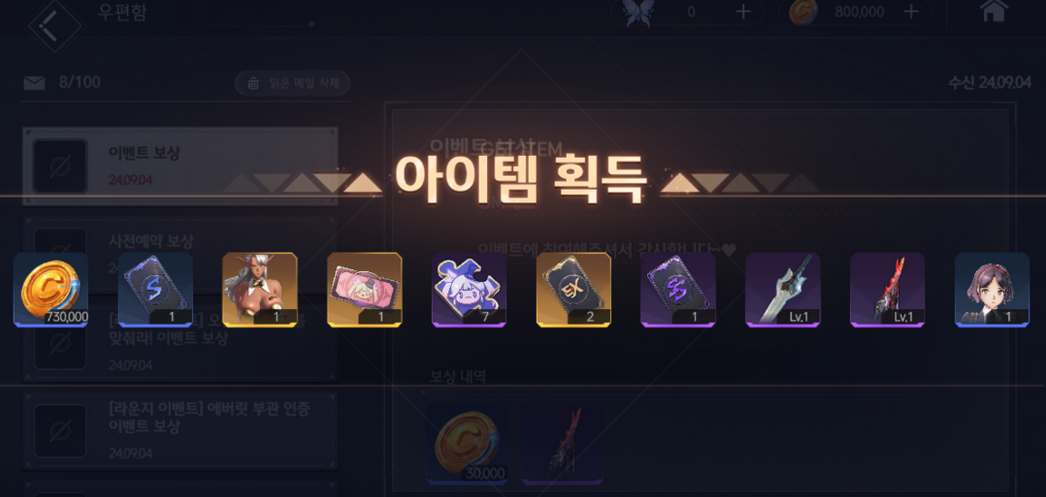This screenshot has width=1046, height=497.
Task: Open the home screen icon
Action: point(993,11)
